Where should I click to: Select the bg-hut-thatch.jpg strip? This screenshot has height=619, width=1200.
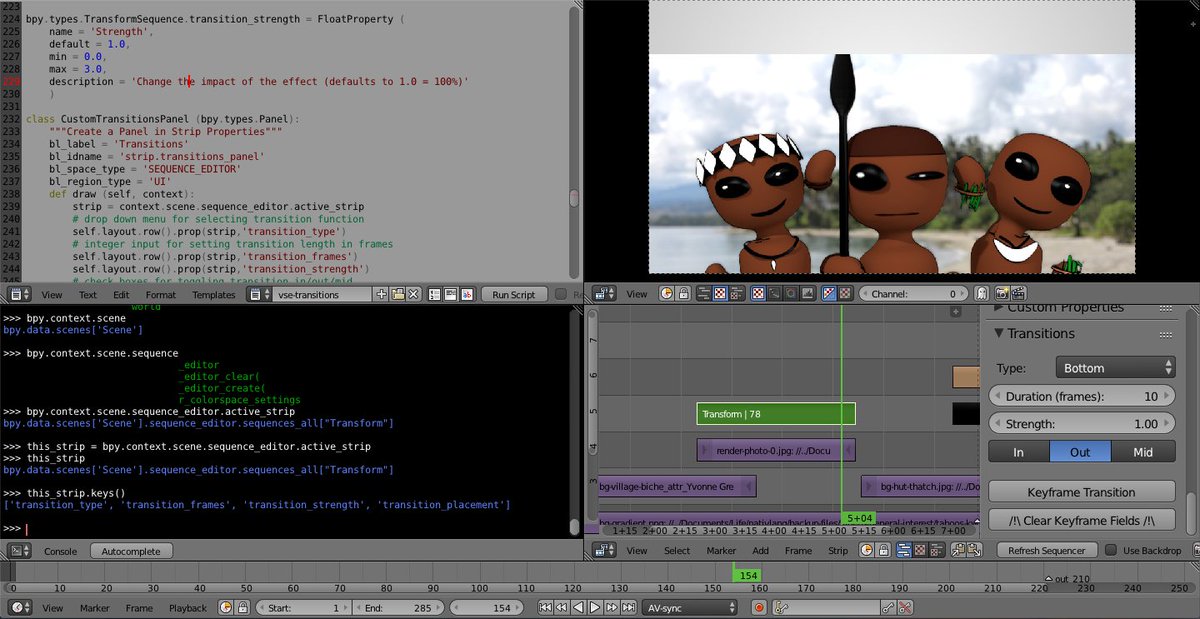coord(920,486)
